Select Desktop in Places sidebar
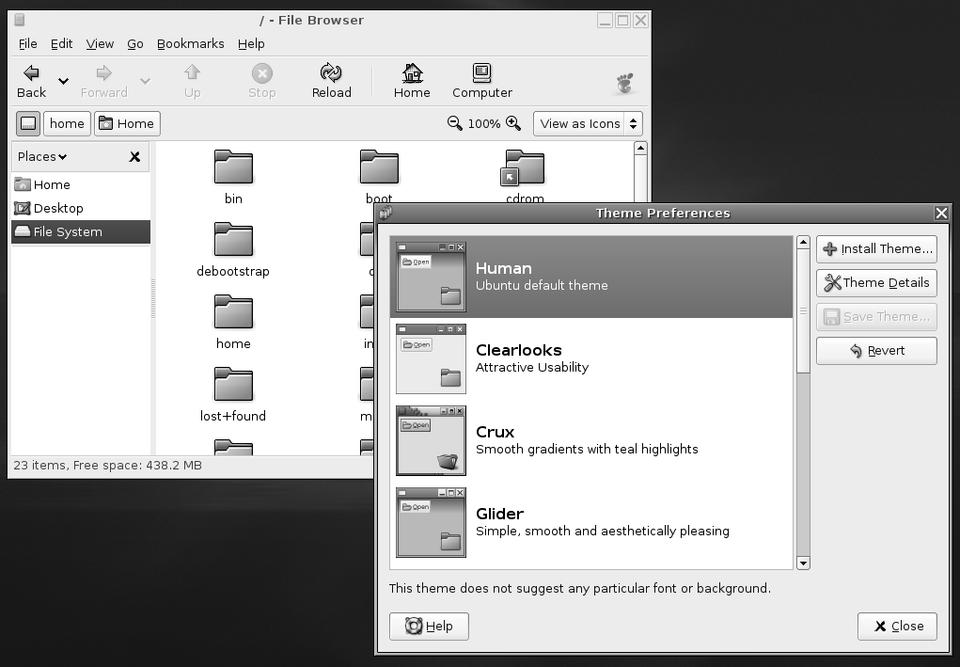Image resolution: width=960 pixels, height=667 pixels. [x=58, y=208]
